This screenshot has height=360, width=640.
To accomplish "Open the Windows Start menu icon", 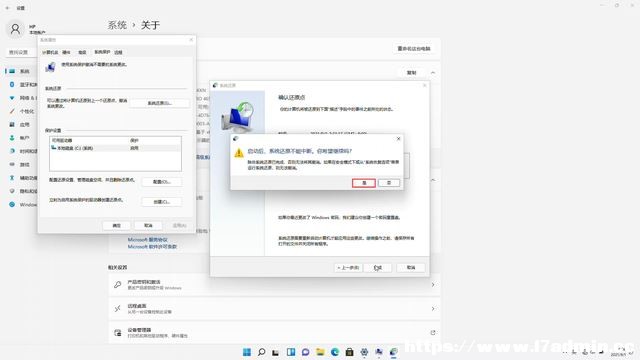I will click(x=247, y=352).
